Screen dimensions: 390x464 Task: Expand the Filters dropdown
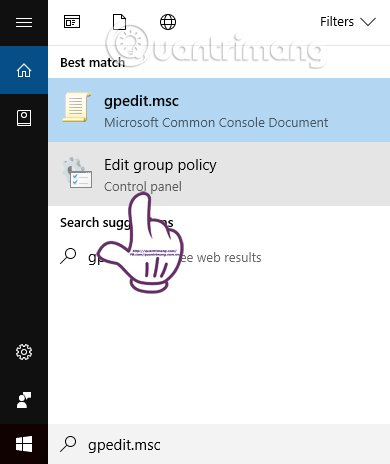point(348,22)
